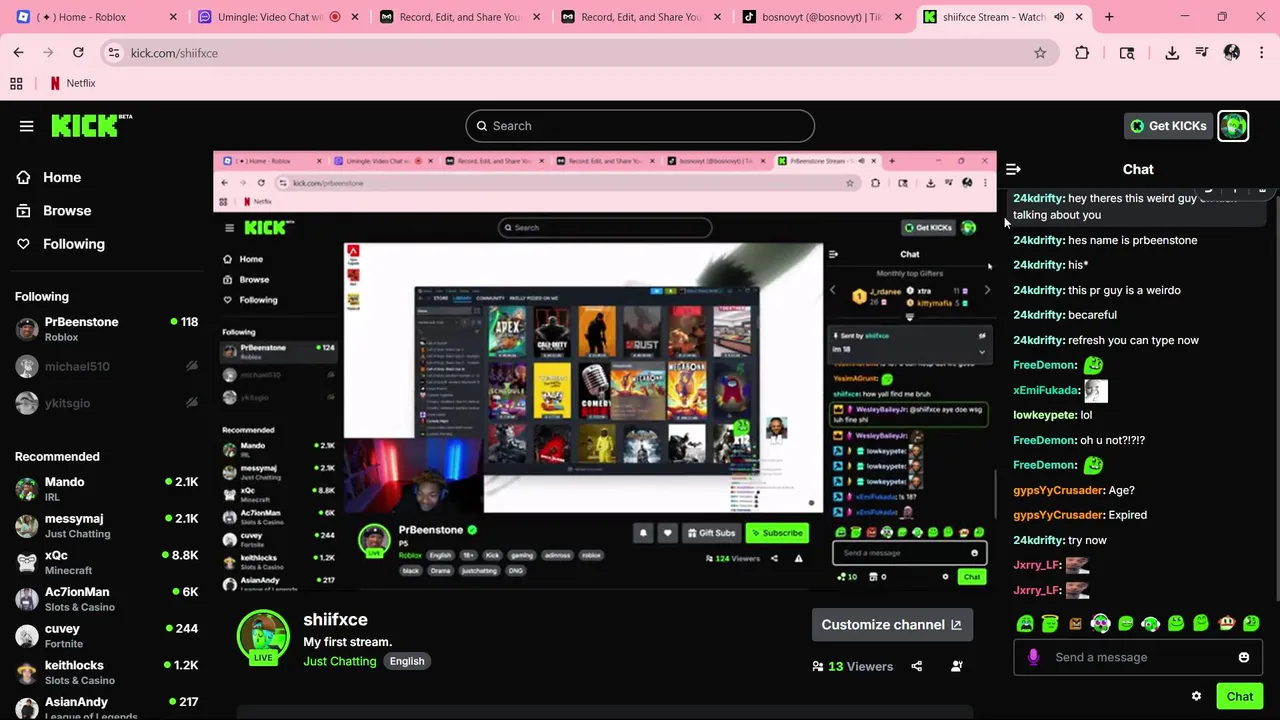Close the bosnovyt TikTok tab

pos(898,17)
